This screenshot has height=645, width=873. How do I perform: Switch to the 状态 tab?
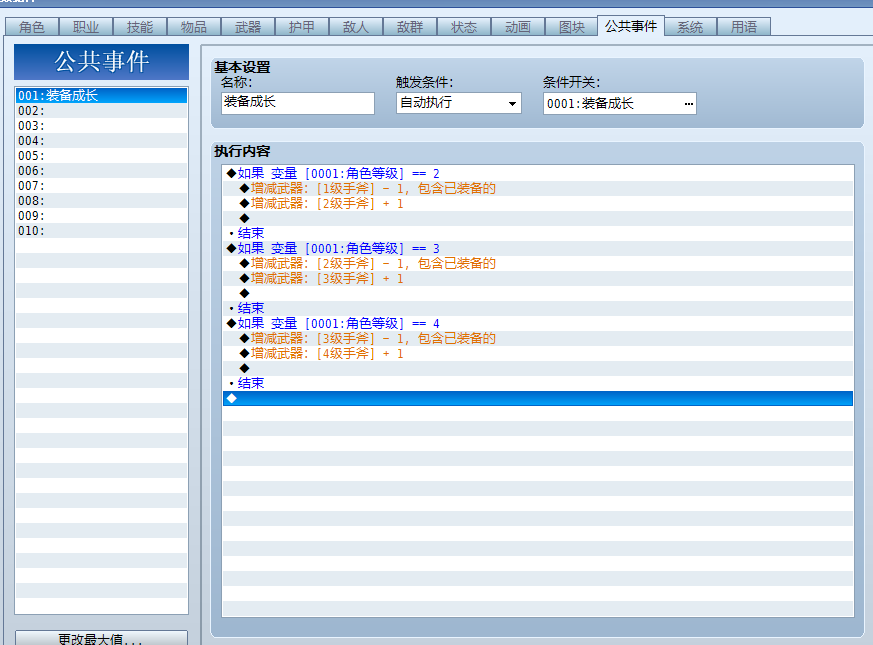[x=464, y=27]
